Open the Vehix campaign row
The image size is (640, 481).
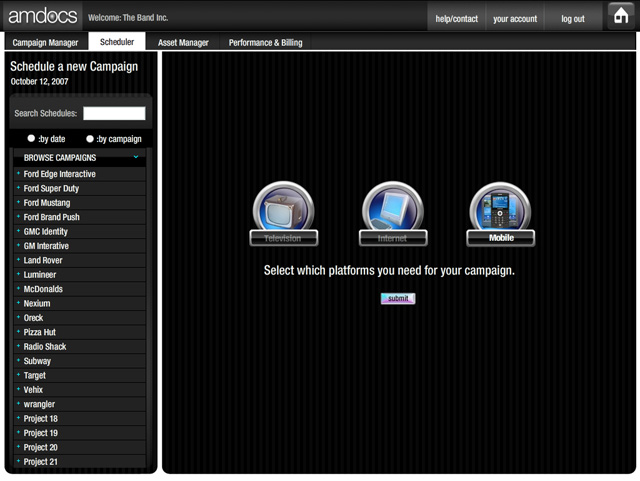click(80, 390)
